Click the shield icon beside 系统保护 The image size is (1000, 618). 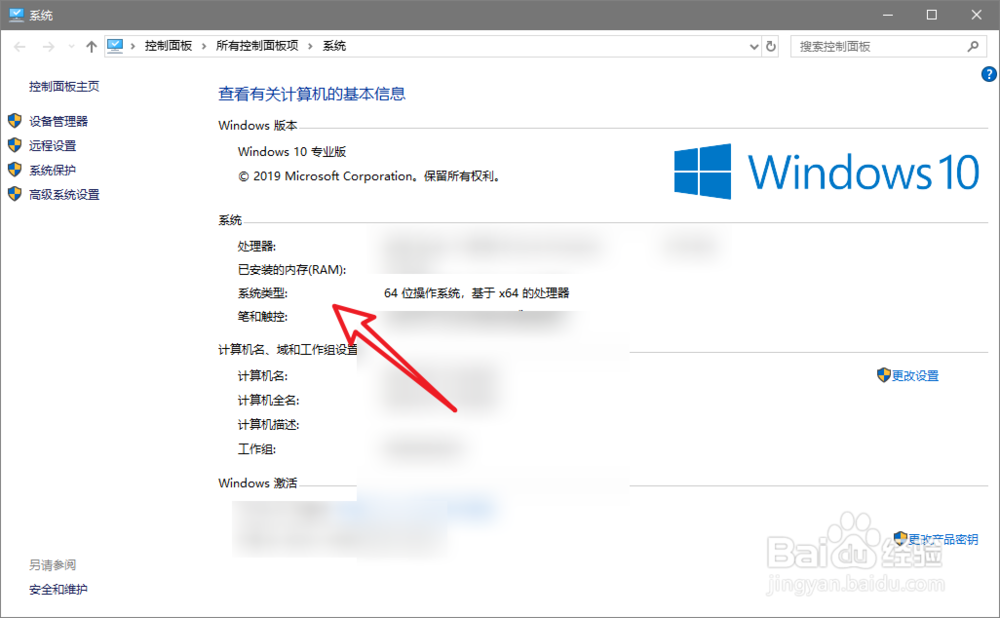click(x=15, y=170)
